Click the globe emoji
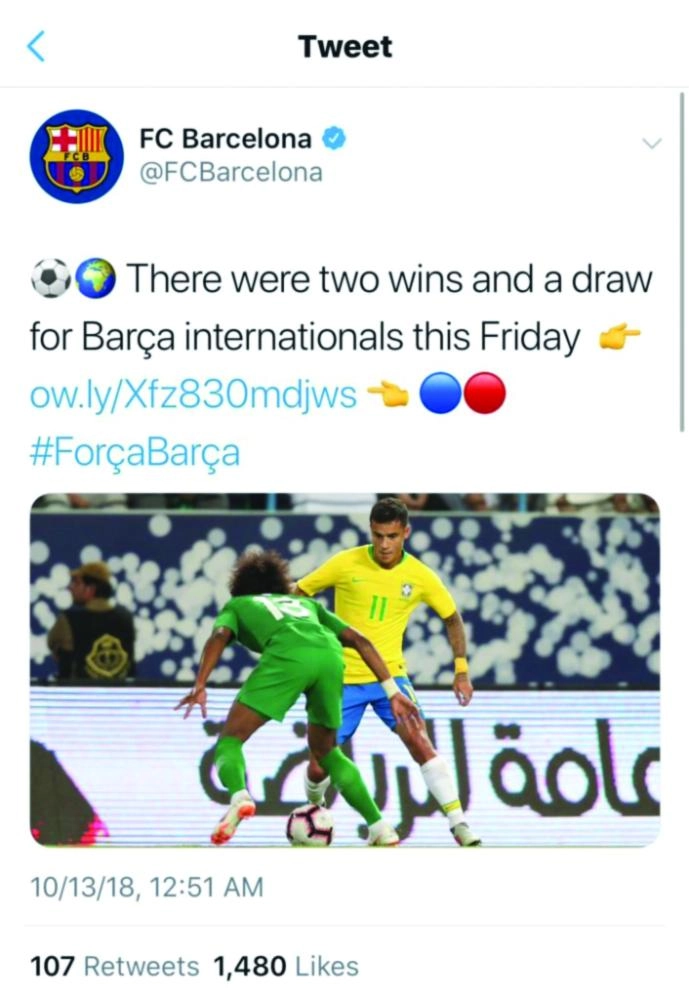This screenshot has width=689, height=1000. 96,278
